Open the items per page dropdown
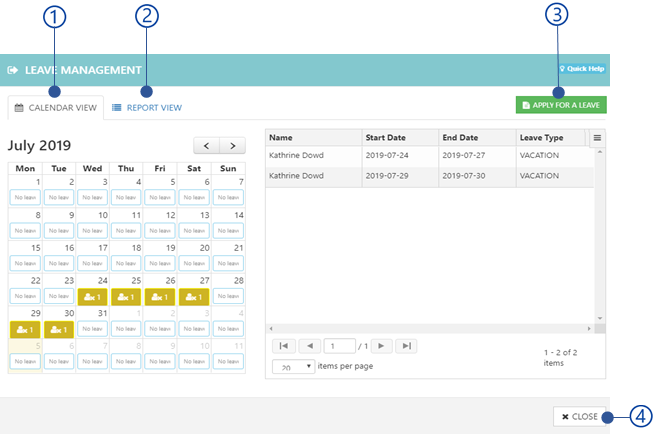The image size is (653, 434). (293, 367)
